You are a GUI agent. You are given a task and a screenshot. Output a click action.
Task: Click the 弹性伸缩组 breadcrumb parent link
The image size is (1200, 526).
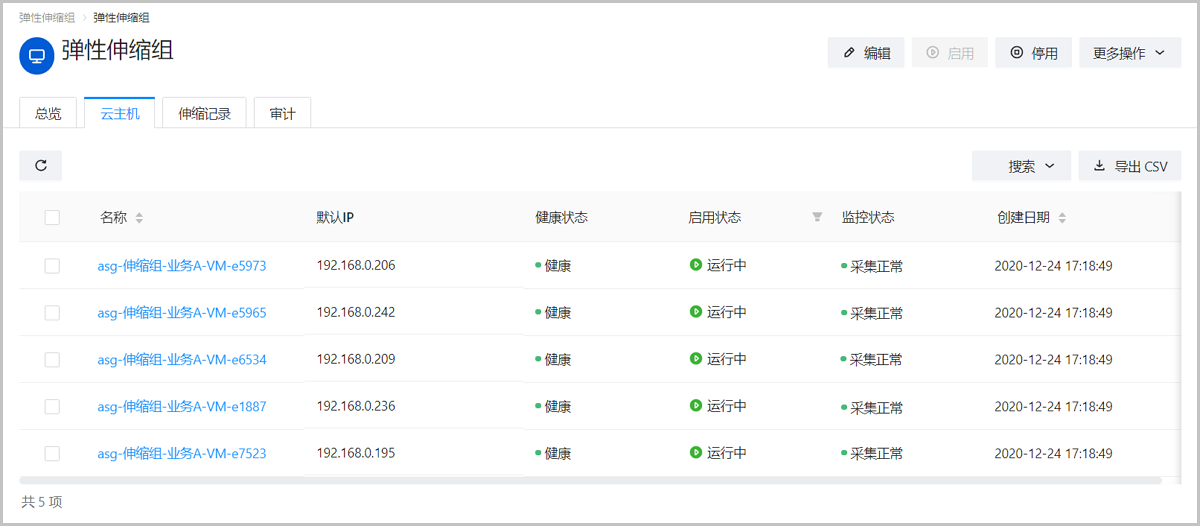(47, 18)
